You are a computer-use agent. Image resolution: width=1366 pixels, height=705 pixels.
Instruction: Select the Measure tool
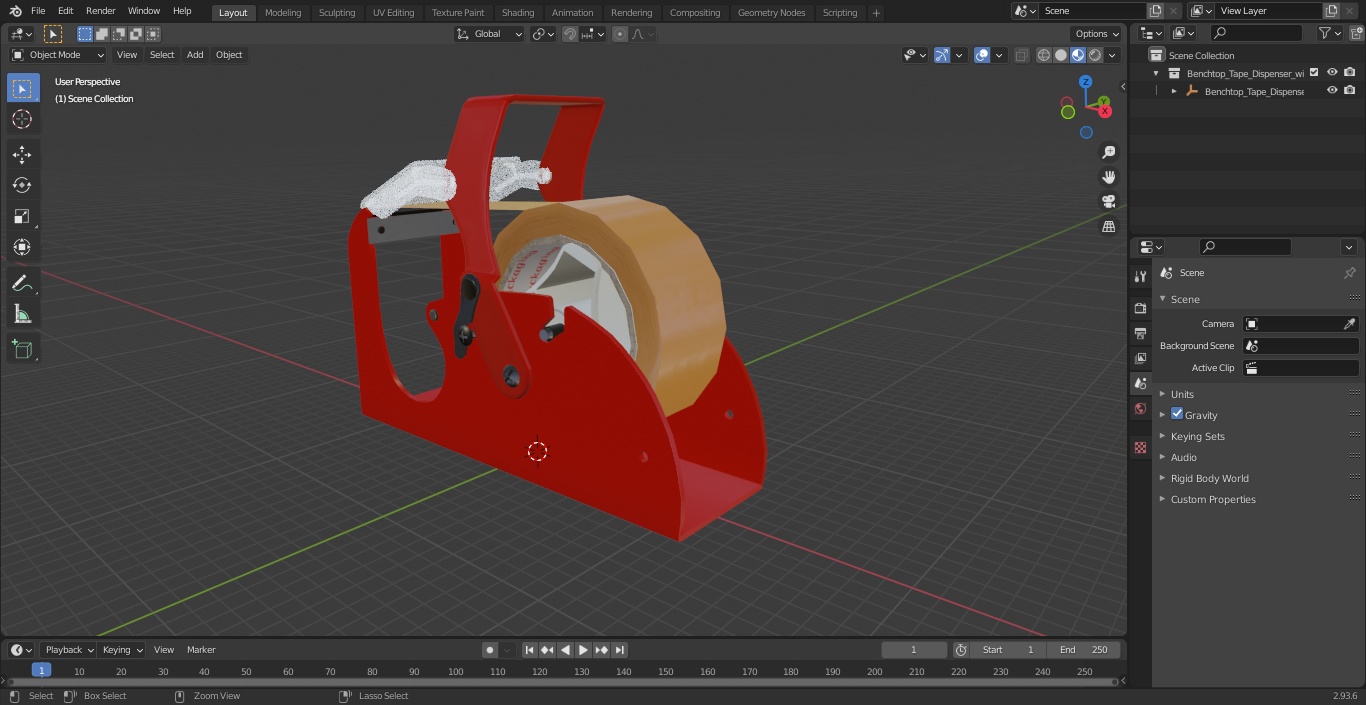click(x=22, y=314)
